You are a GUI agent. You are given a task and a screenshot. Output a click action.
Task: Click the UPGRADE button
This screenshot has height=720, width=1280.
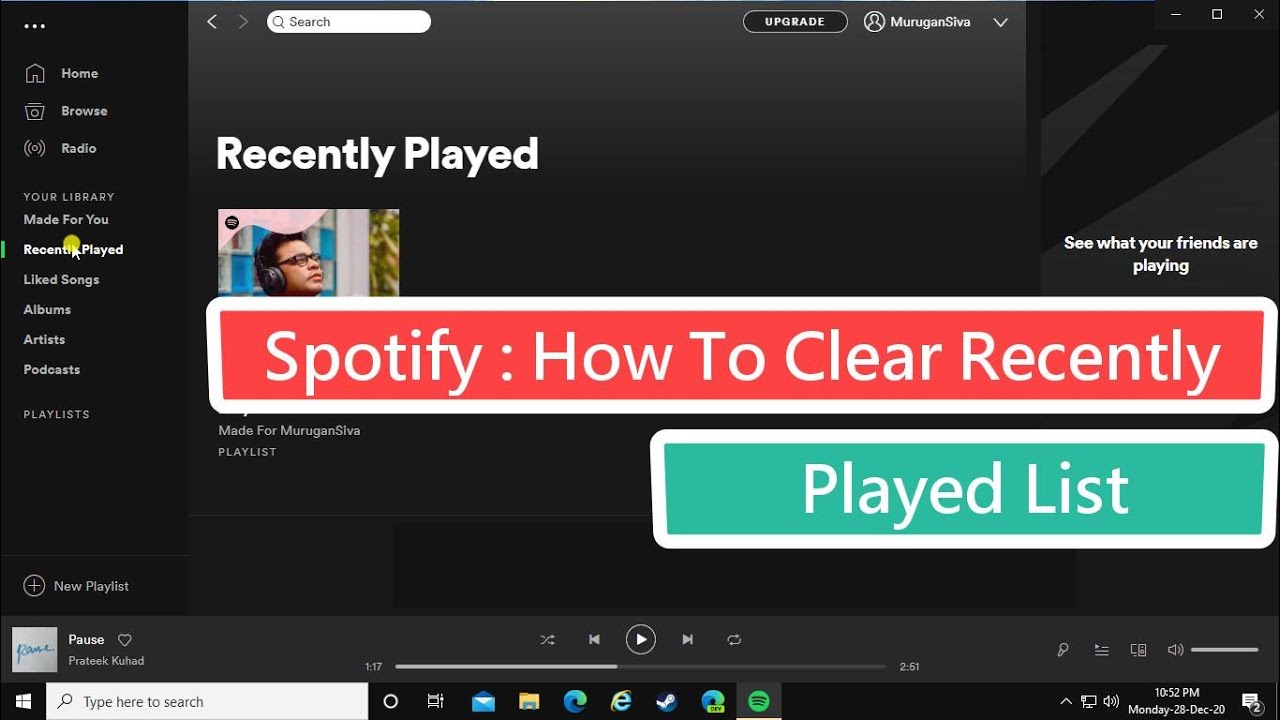click(795, 22)
